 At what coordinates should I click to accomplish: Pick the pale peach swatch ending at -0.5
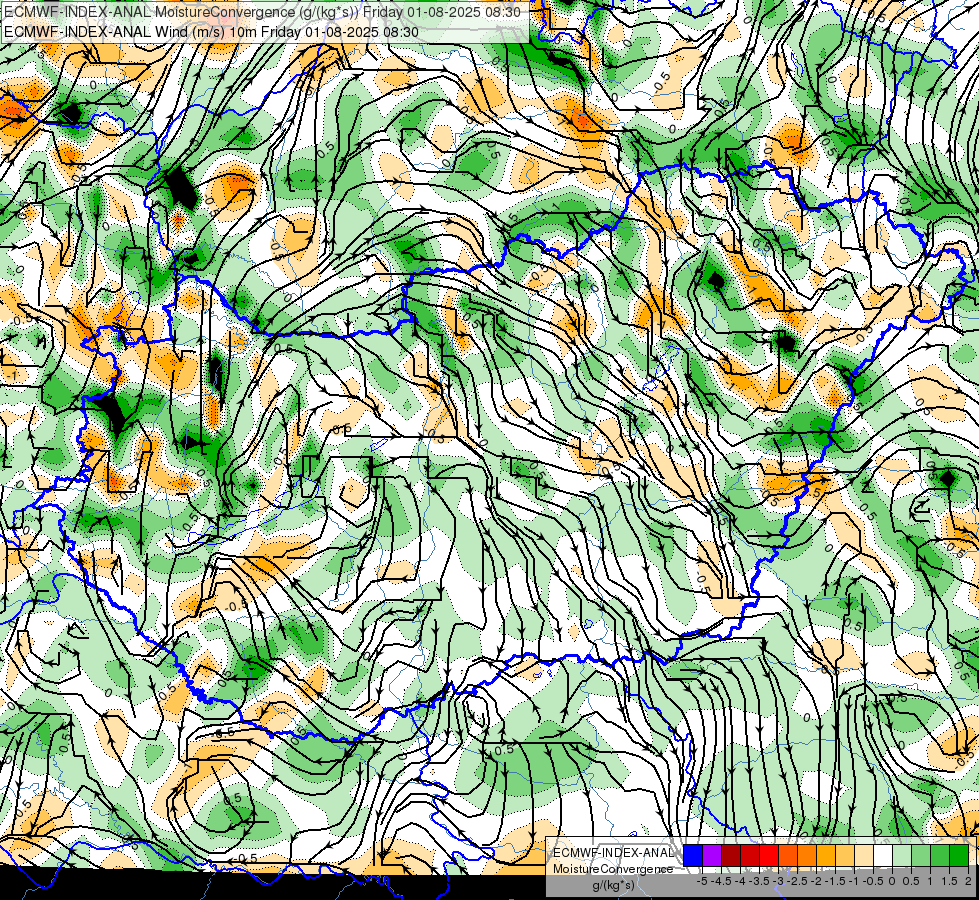pos(863,856)
